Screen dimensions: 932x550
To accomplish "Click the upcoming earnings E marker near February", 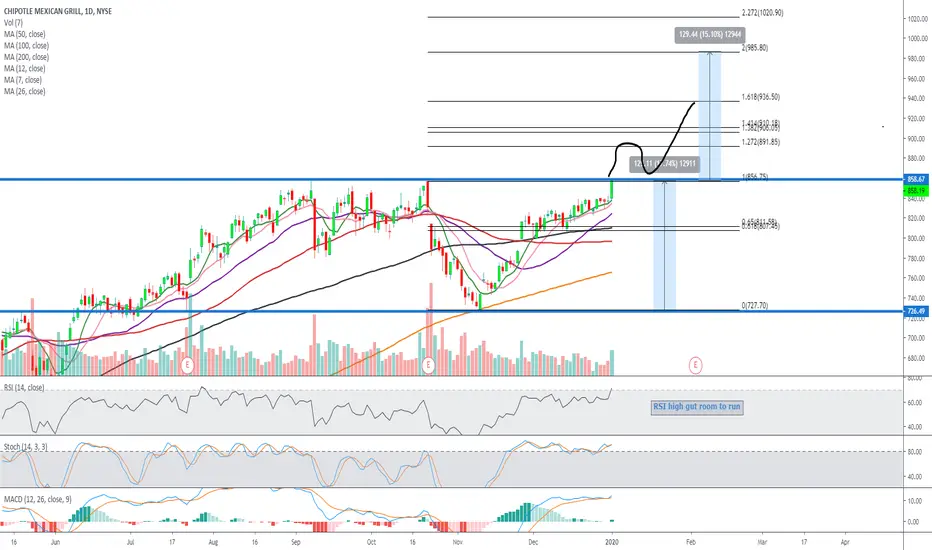I will click(695, 364).
